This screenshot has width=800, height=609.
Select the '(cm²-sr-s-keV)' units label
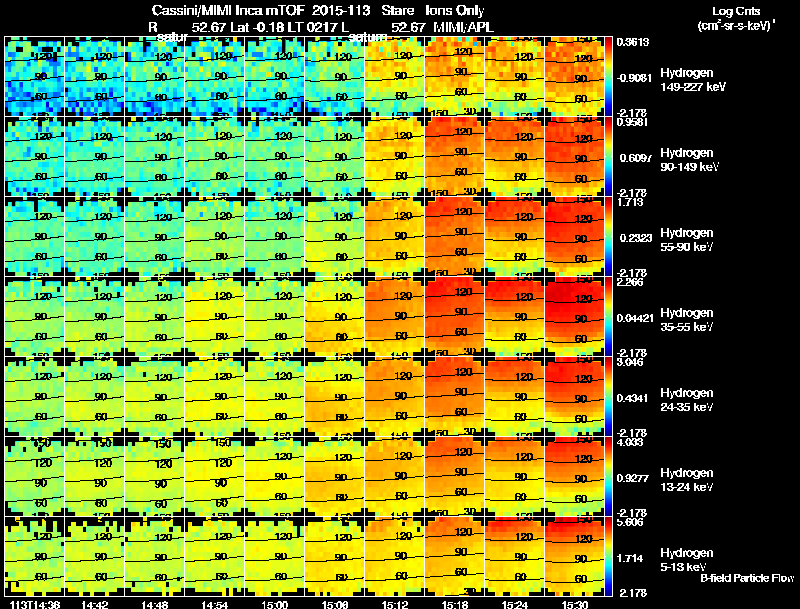[736, 26]
